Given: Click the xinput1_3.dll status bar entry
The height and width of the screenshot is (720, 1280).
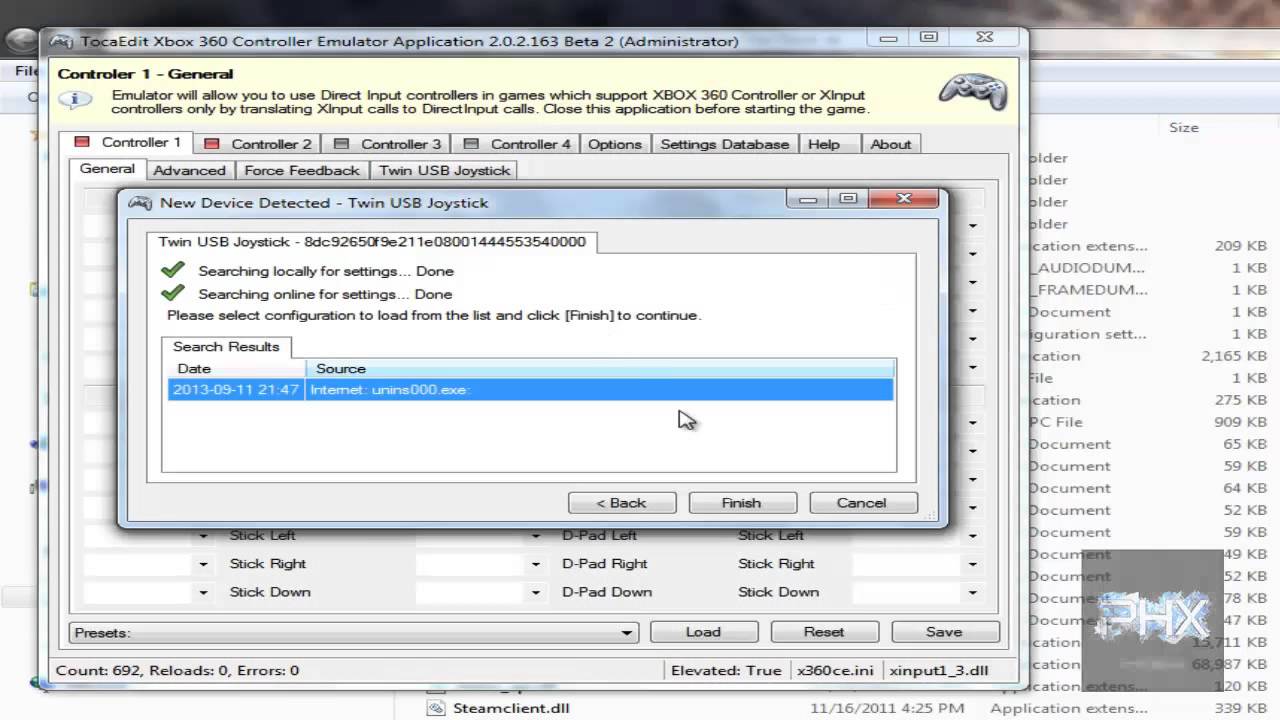Looking at the screenshot, I should pyautogui.click(x=938, y=670).
